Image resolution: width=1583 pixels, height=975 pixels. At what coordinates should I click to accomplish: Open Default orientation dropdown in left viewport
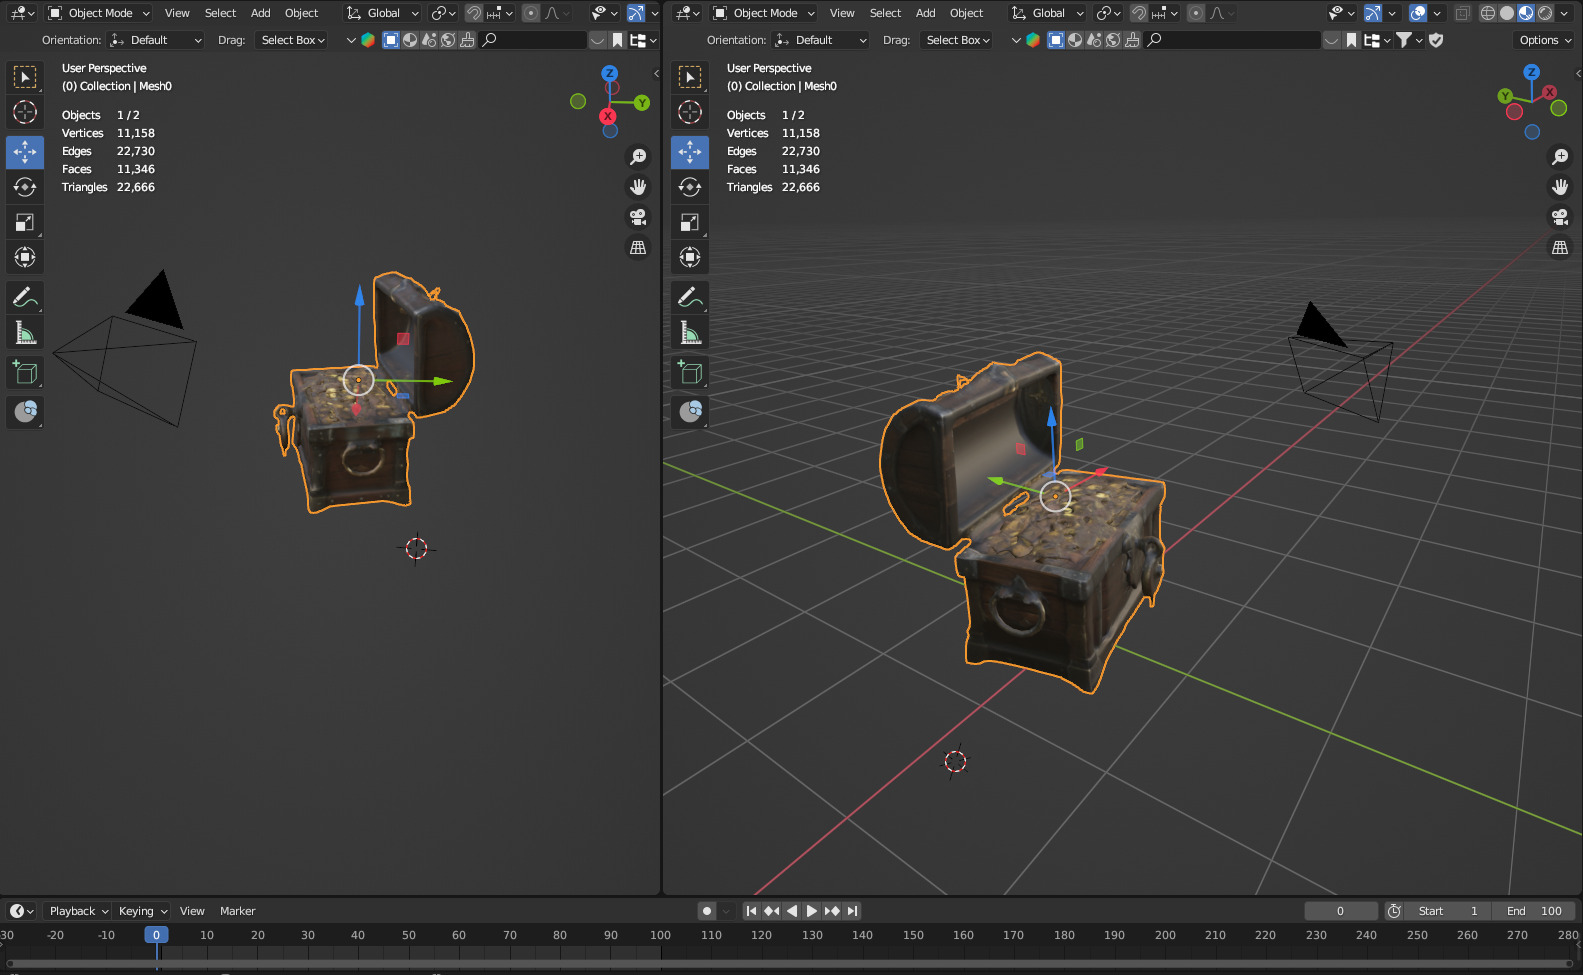155,40
